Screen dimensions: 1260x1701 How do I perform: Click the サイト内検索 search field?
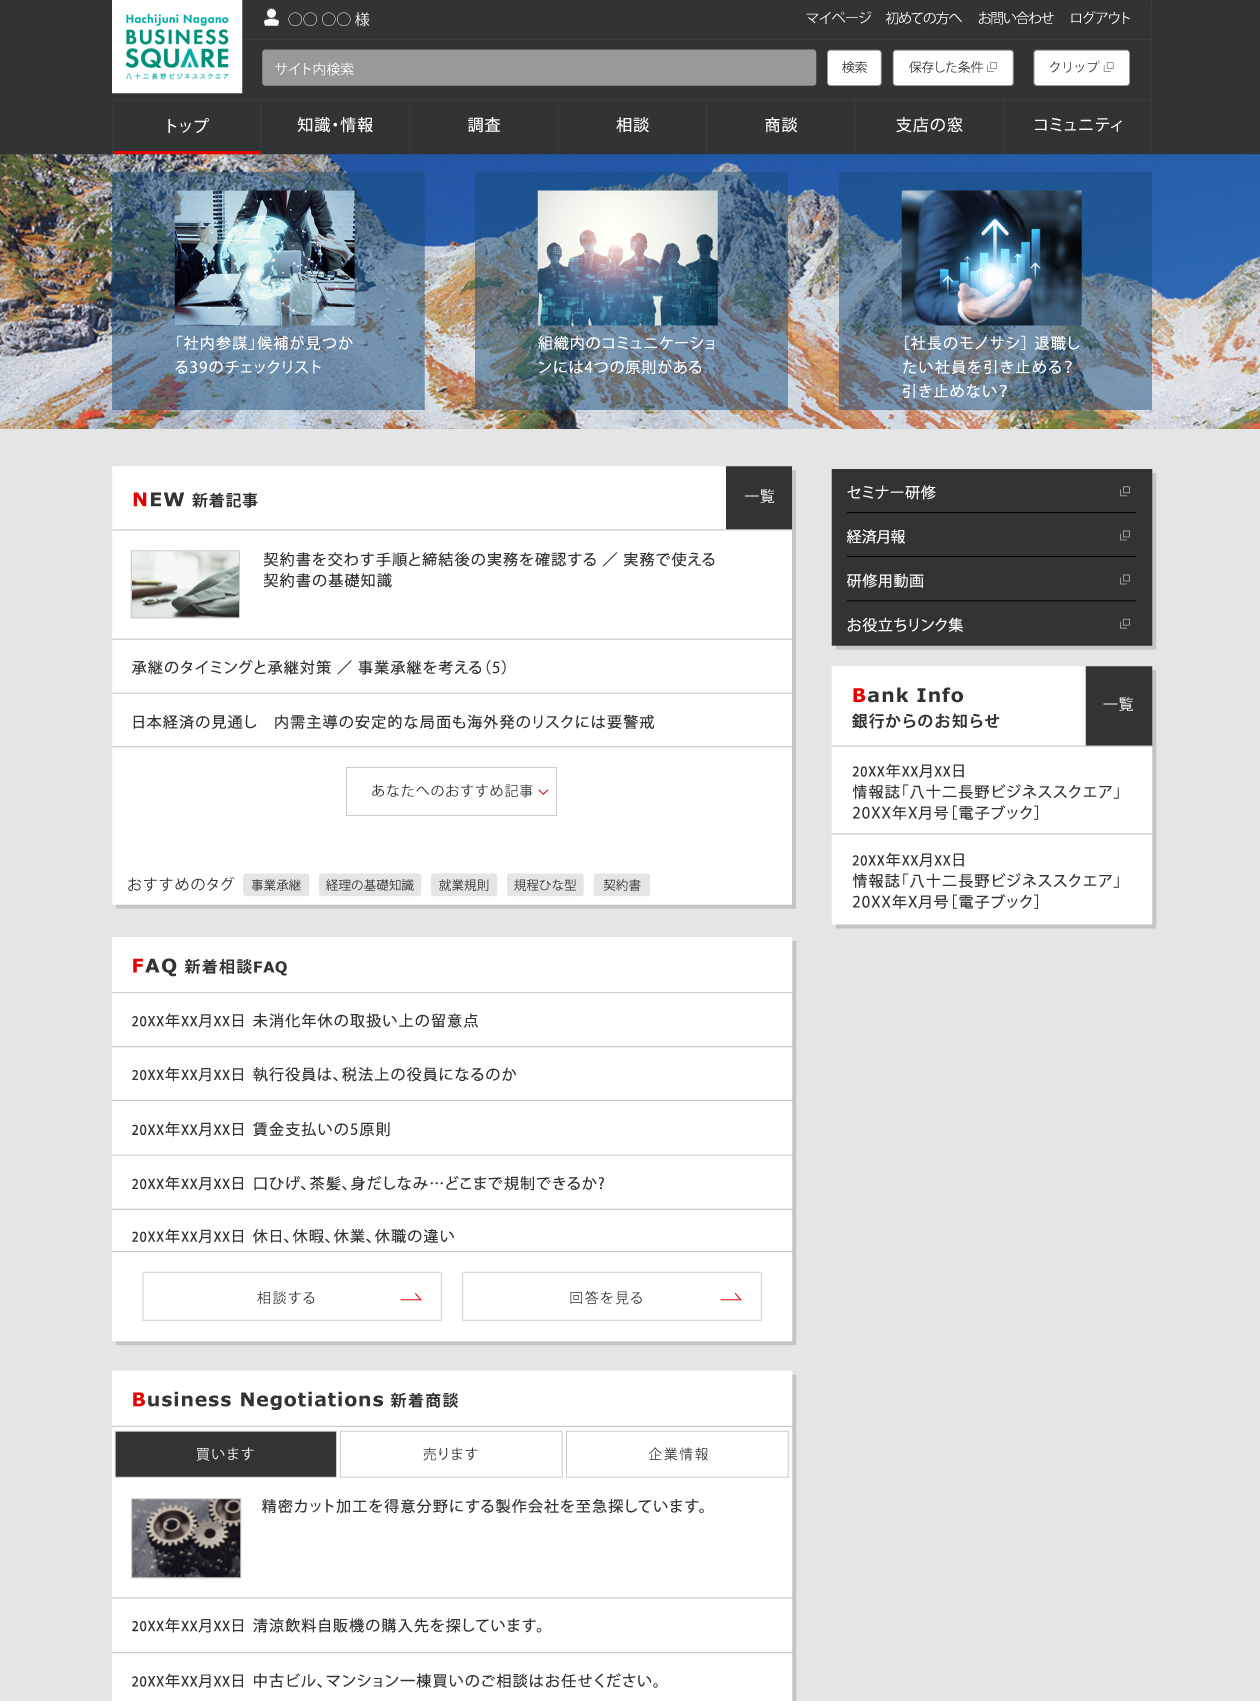pos(539,68)
